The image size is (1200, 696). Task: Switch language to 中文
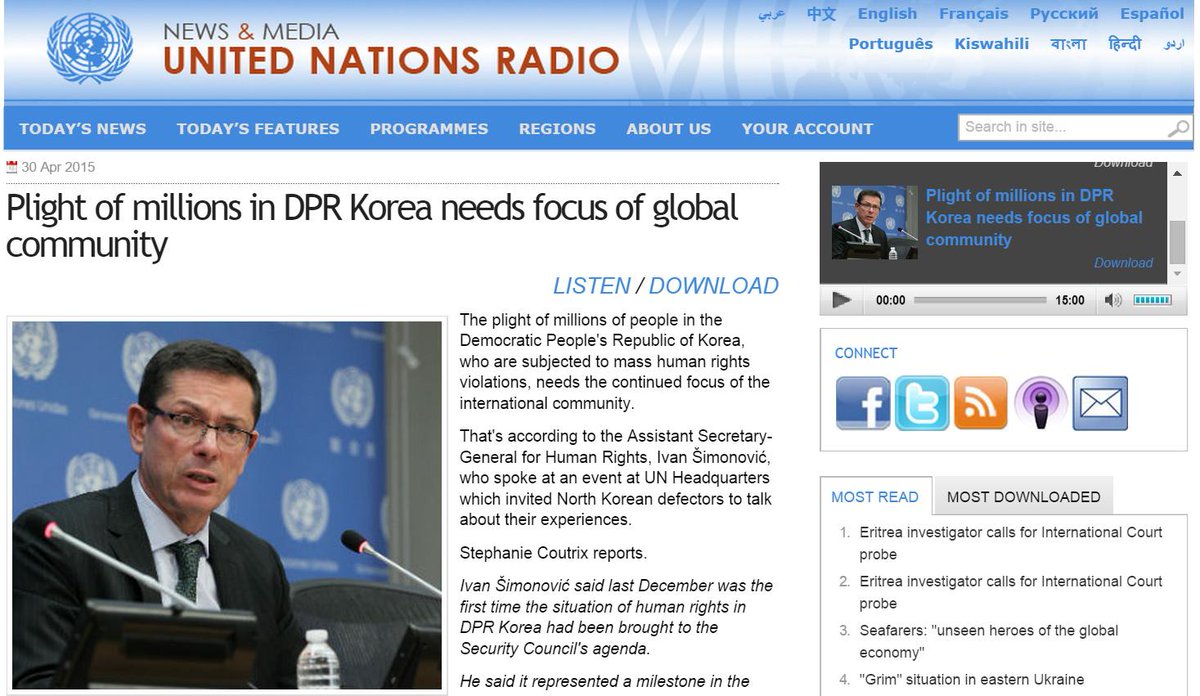[821, 14]
